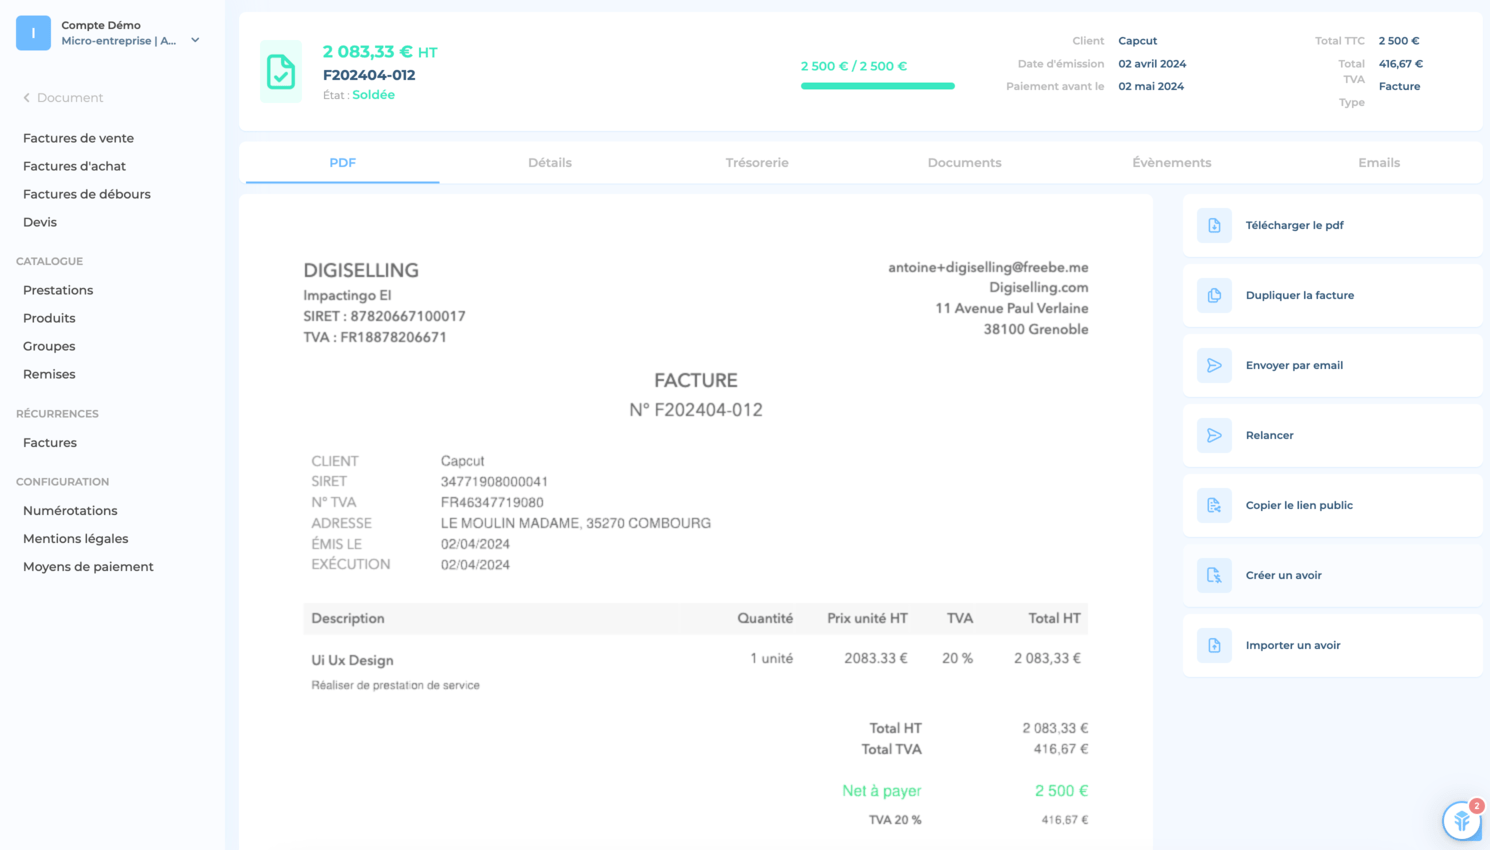This screenshot has width=1490, height=850.
Task: Click the Importer un avoir icon
Action: [x=1214, y=645]
